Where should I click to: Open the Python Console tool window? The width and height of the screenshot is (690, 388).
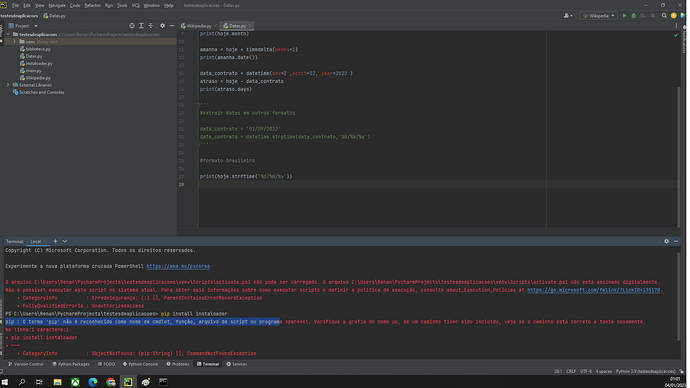(x=140, y=364)
